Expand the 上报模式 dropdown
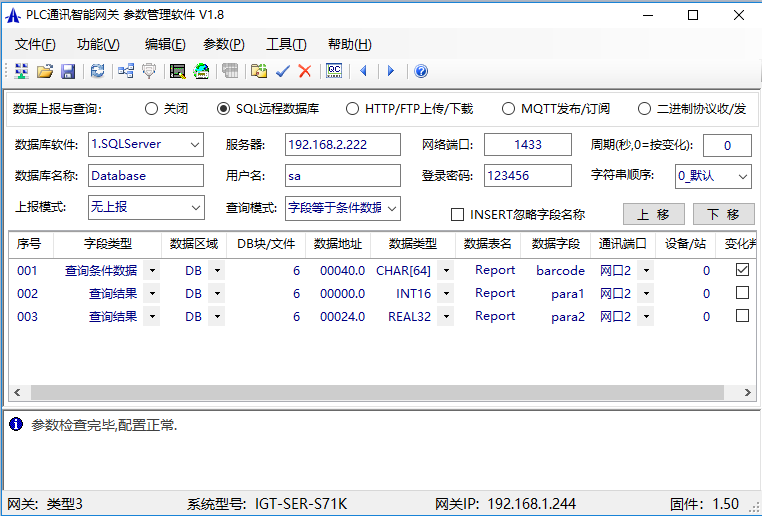The width and height of the screenshot is (762, 516). click(x=194, y=207)
